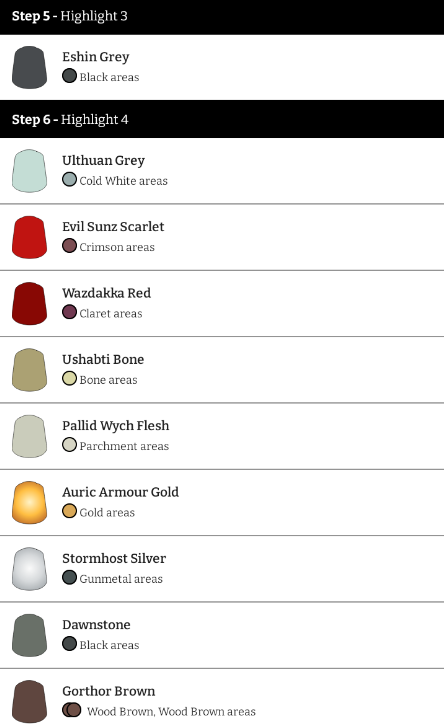Screen dimensions: 444x728
Task: Select the Evil Sunz Scarlet paint pot
Action: [29, 237]
